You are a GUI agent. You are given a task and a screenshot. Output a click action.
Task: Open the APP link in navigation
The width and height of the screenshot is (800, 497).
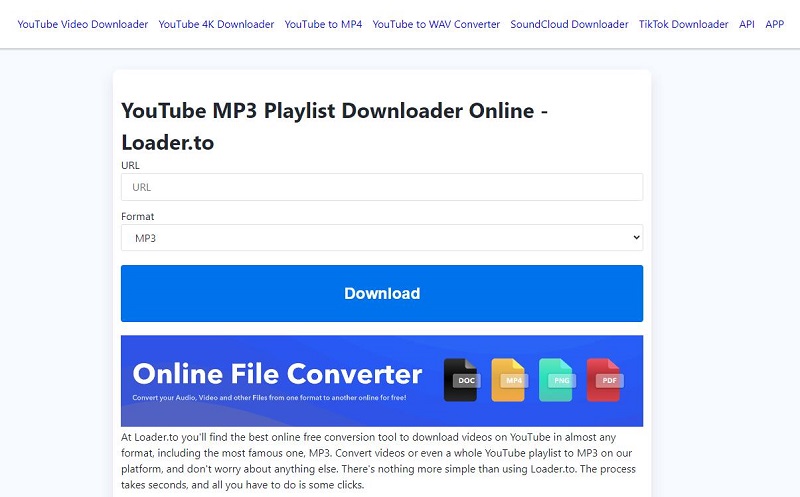pyautogui.click(x=774, y=24)
